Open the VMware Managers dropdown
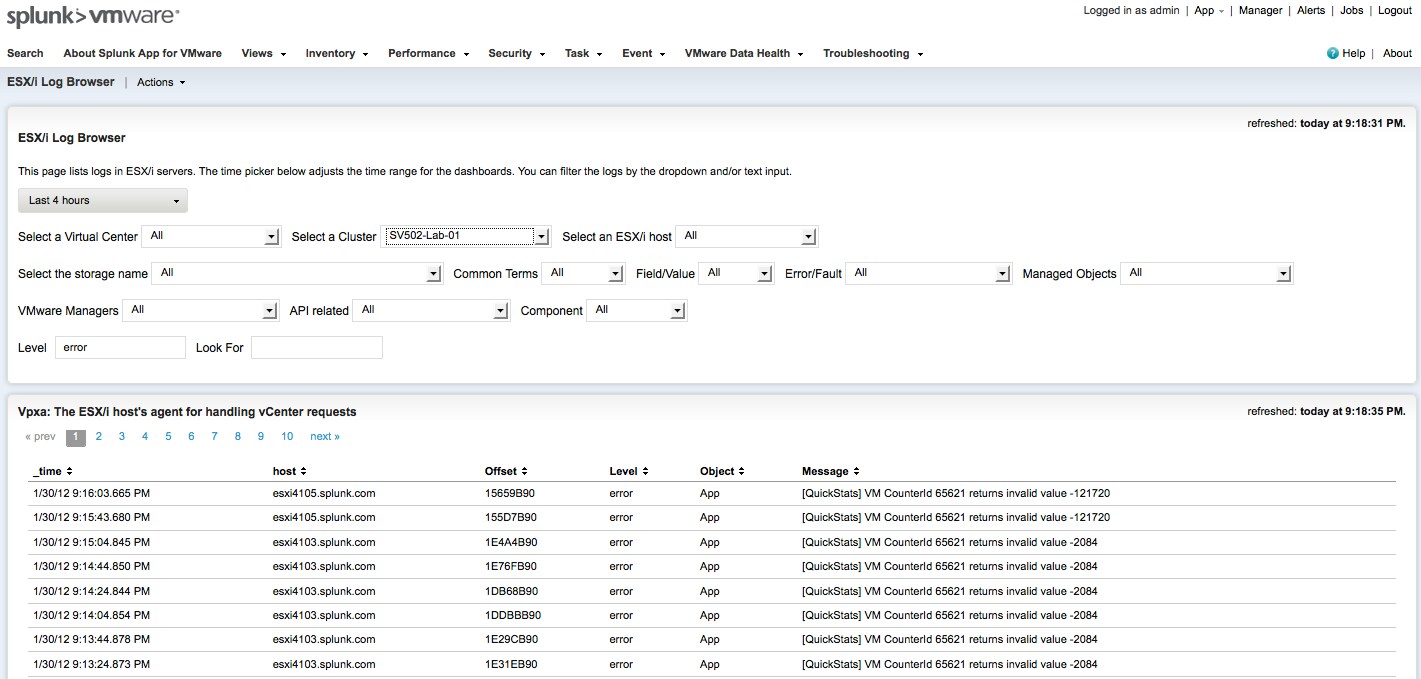1421x679 pixels. pos(200,311)
